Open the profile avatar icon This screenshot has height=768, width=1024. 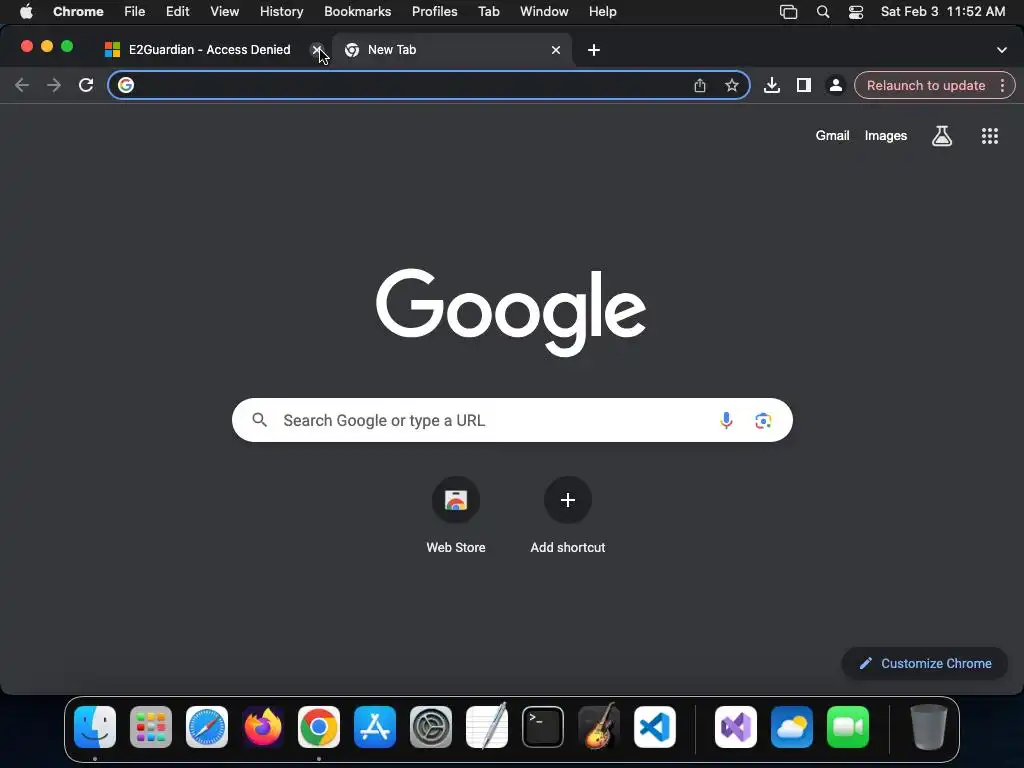coord(835,85)
